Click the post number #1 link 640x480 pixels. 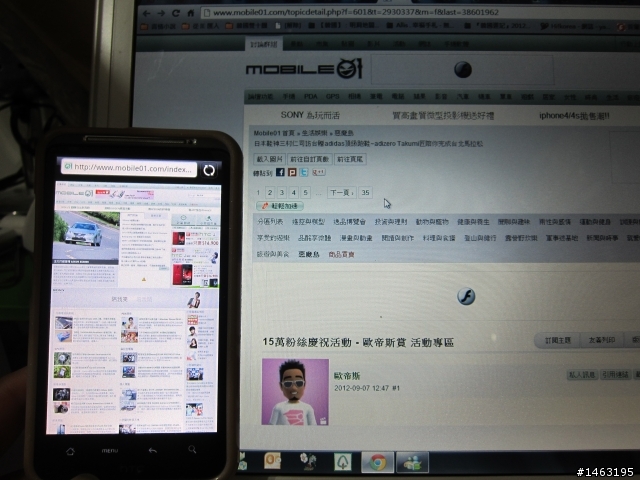[x=396, y=388]
